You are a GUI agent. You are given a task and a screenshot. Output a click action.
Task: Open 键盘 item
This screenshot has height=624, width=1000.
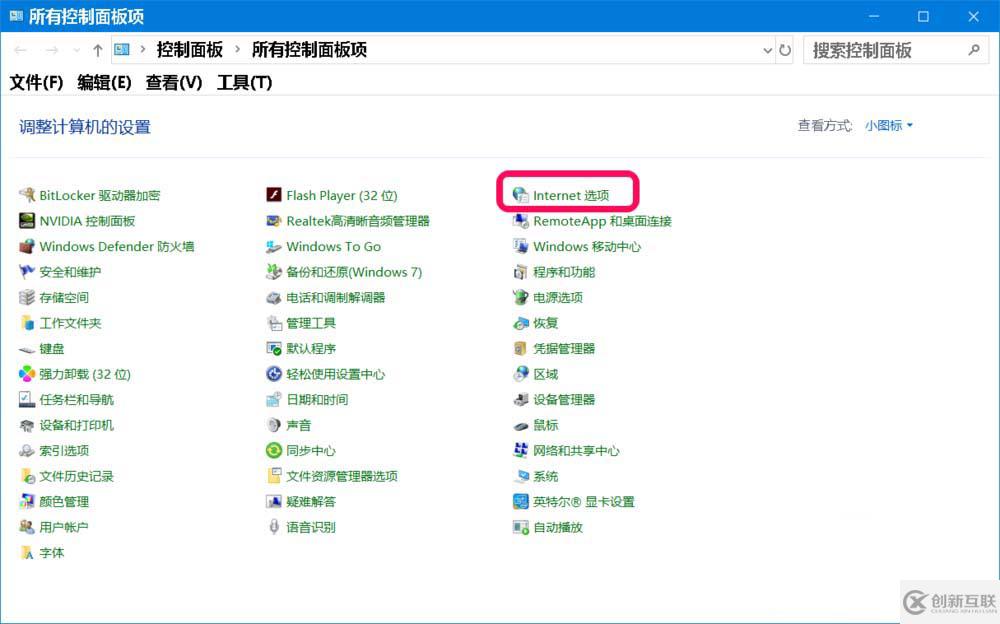click(x=52, y=348)
